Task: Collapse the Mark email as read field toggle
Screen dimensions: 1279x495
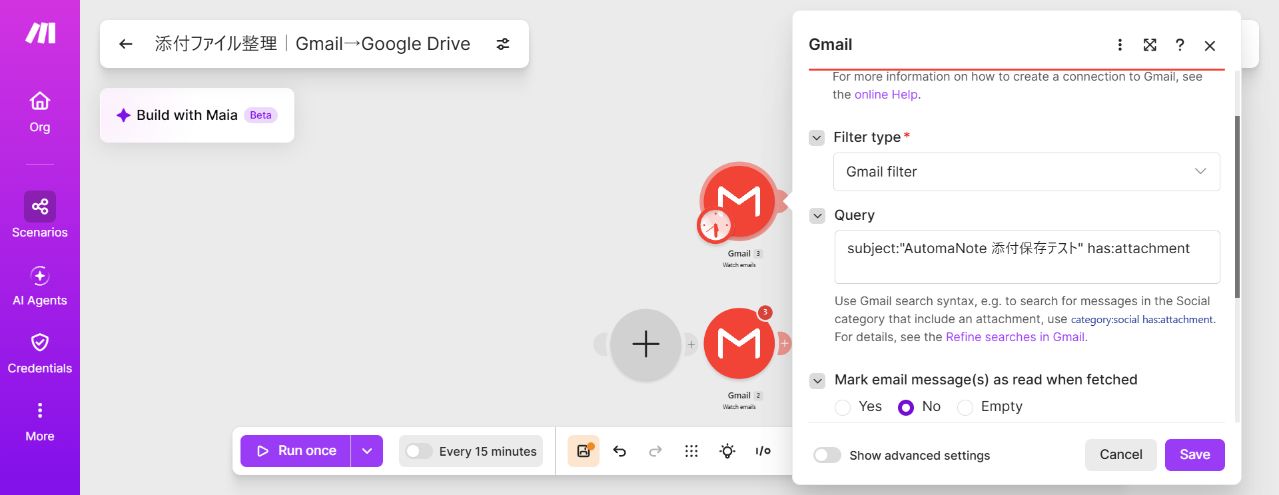Action: [x=817, y=380]
